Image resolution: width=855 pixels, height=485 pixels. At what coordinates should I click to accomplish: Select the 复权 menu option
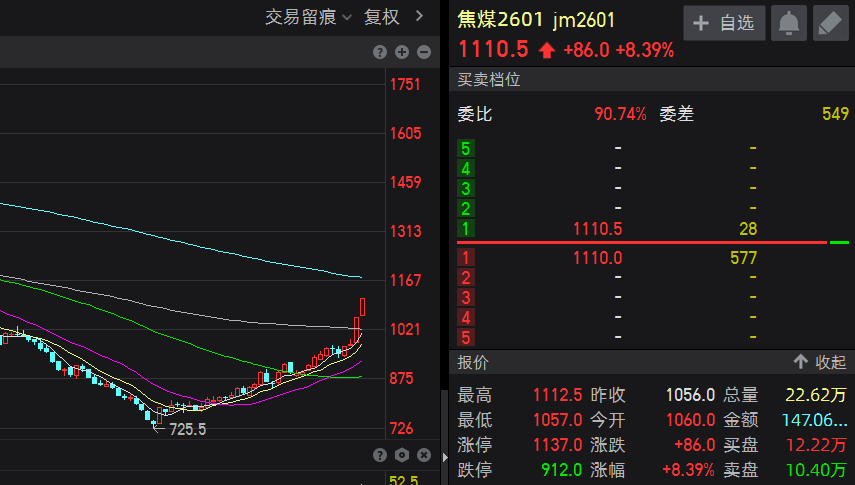pyautogui.click(x=381, y=17)
